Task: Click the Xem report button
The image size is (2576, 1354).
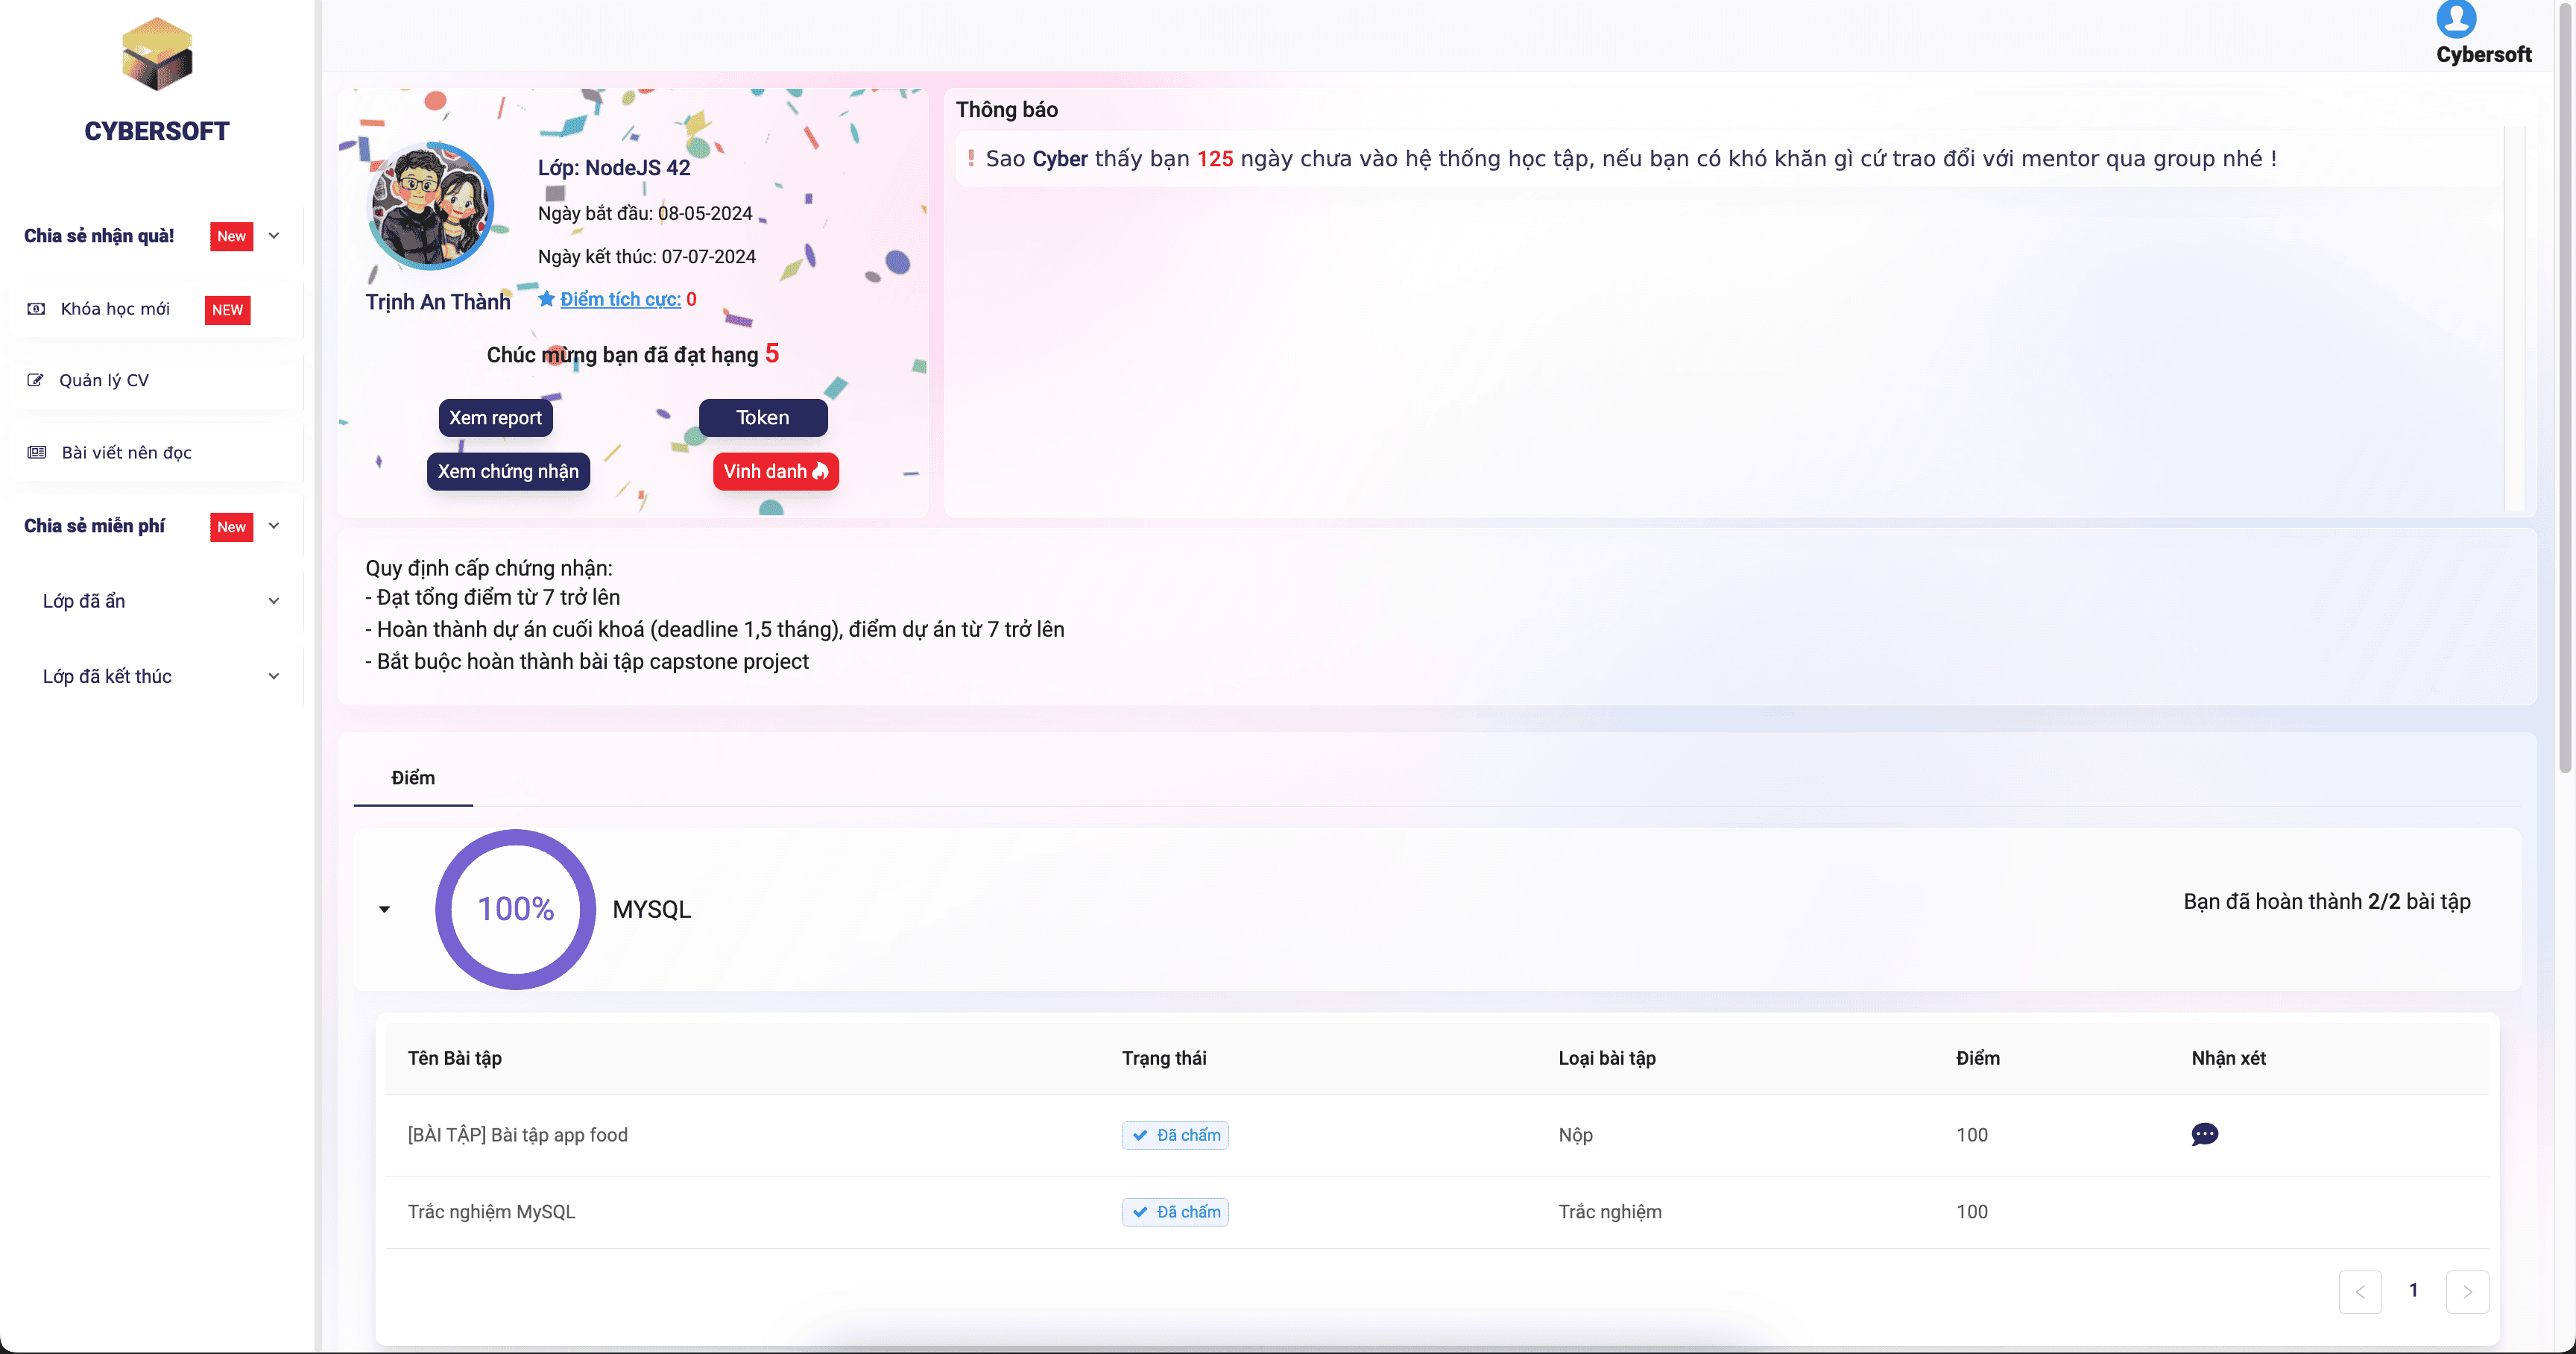Action: click(495, 418)
